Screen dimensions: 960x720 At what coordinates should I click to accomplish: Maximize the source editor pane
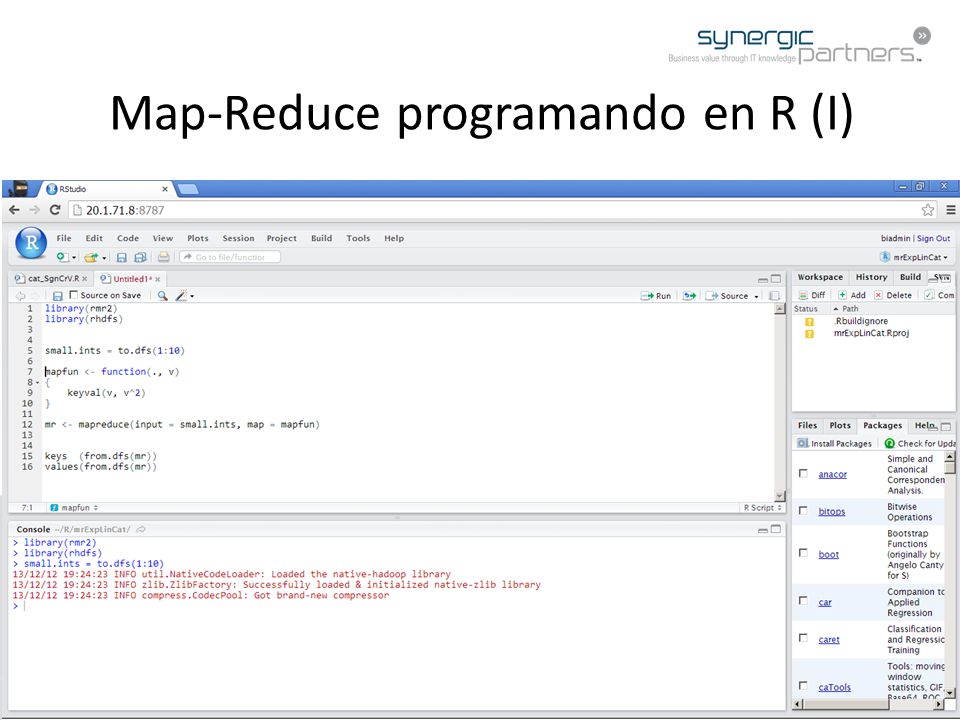point(776,279)
